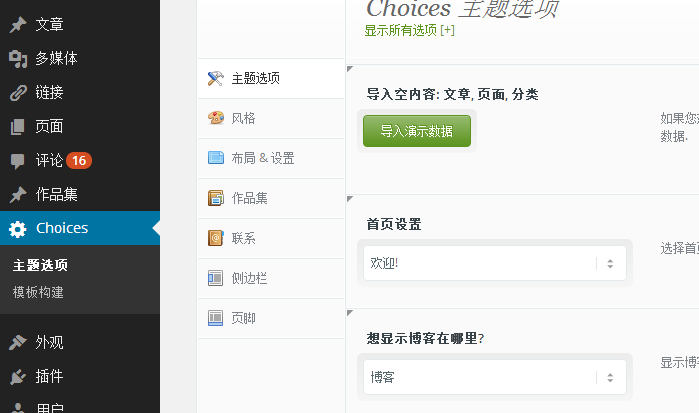Open 模板构建 submenu item
The height and width of the screenshot is (413, 699).
[38, 293]
